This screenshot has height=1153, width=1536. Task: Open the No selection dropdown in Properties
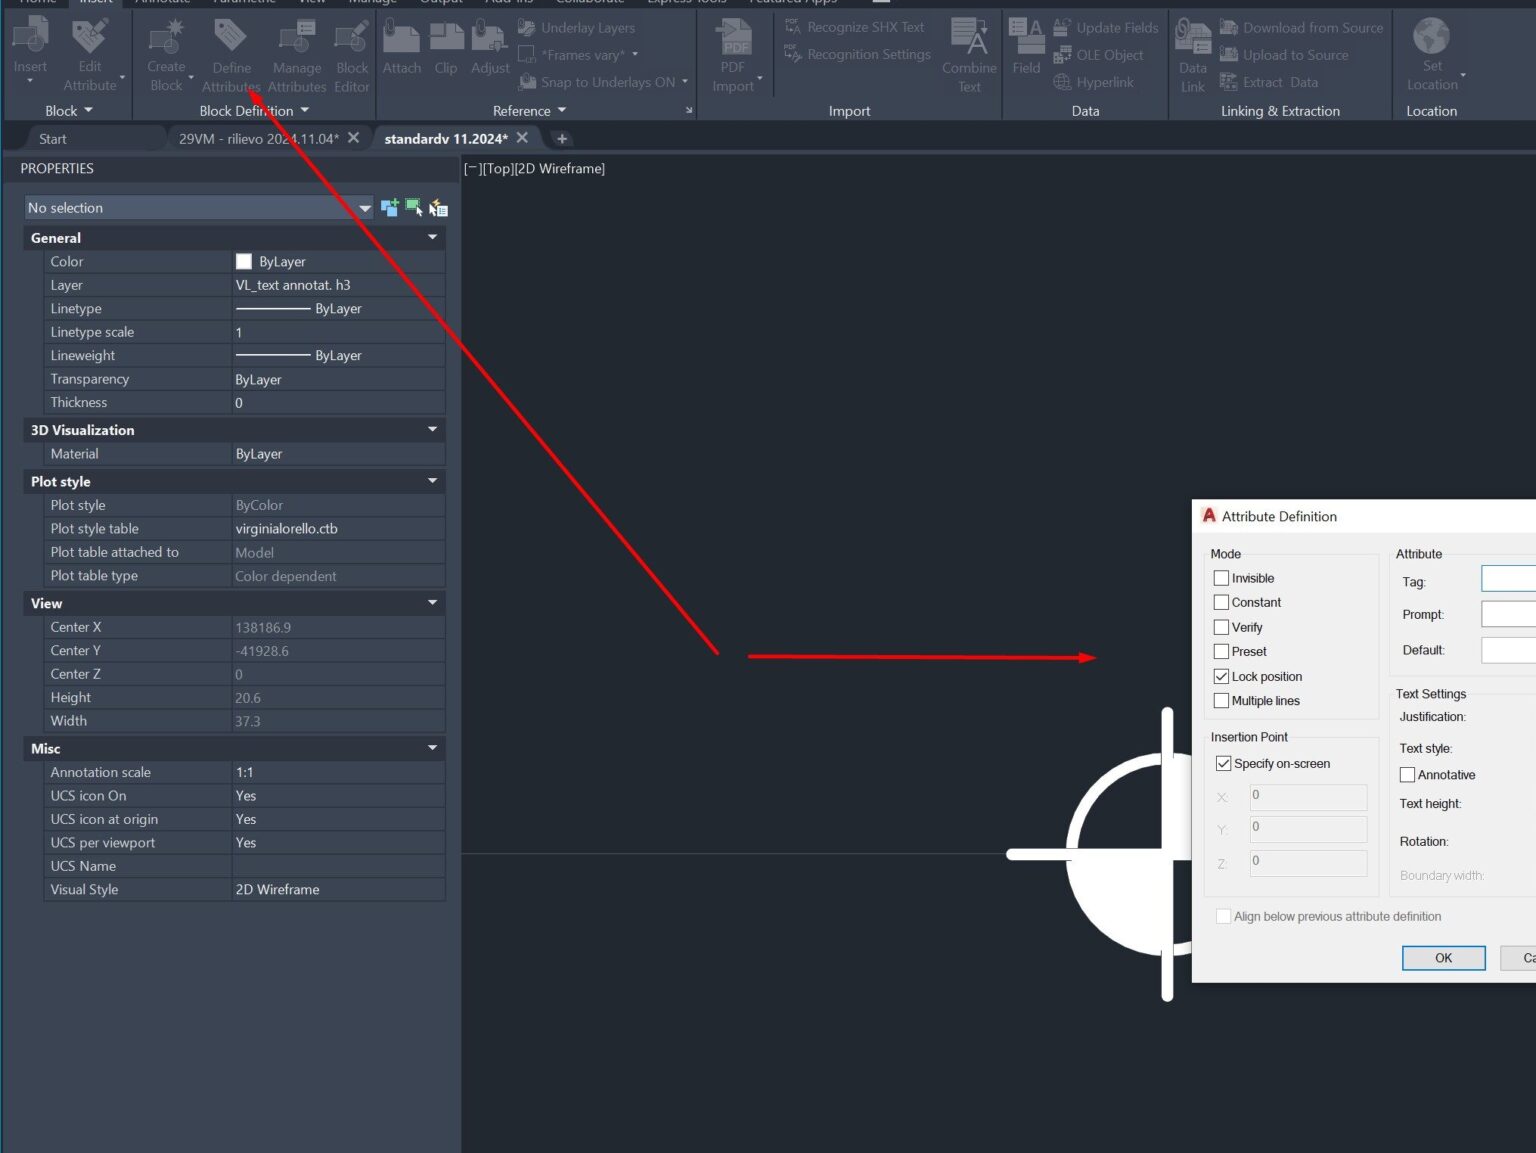pos(364,207)
